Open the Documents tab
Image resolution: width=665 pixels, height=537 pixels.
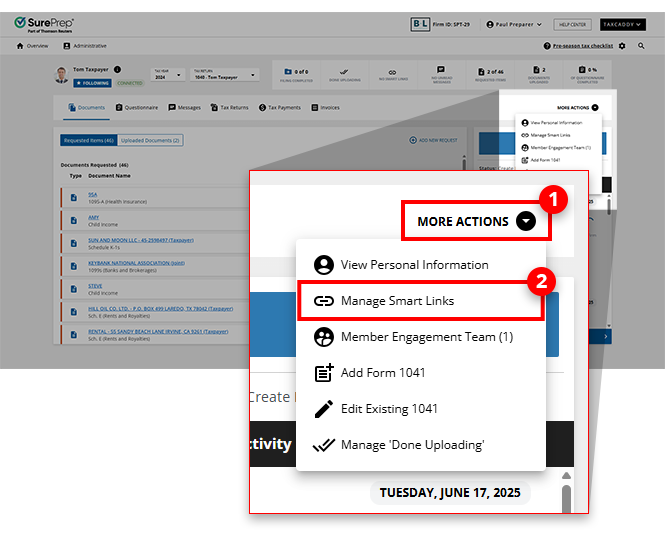tap(87, 108)
